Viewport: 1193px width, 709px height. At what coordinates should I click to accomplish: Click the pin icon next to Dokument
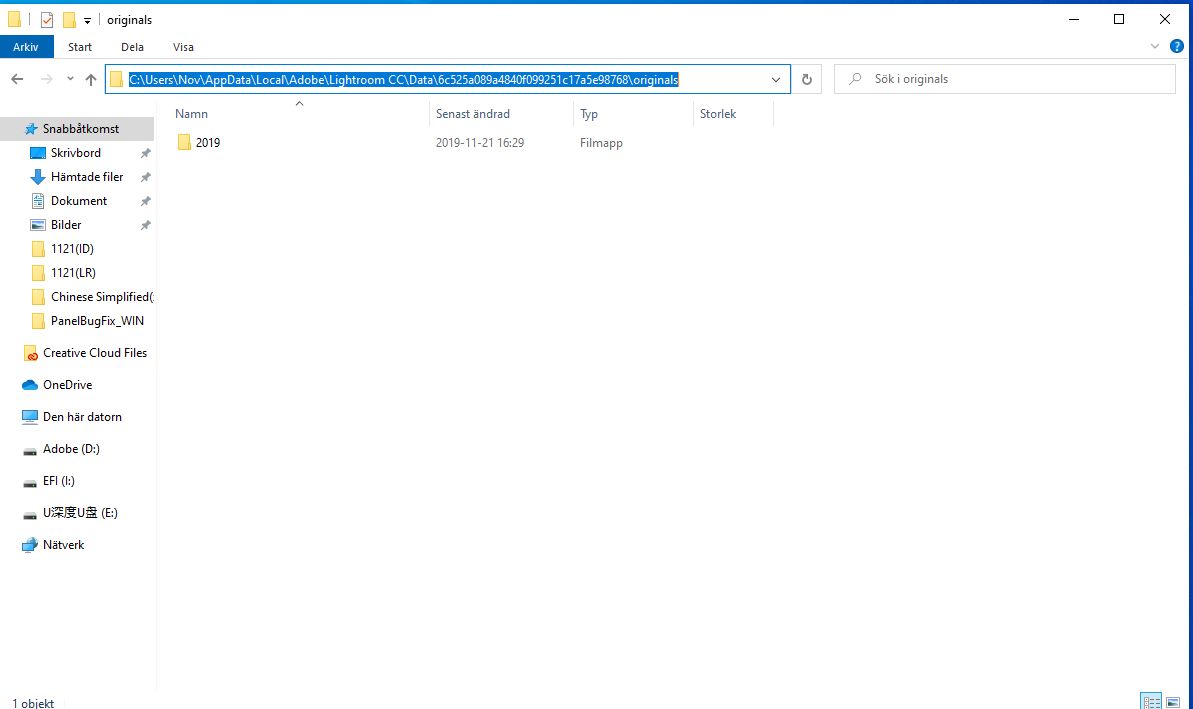pos(145,202)
